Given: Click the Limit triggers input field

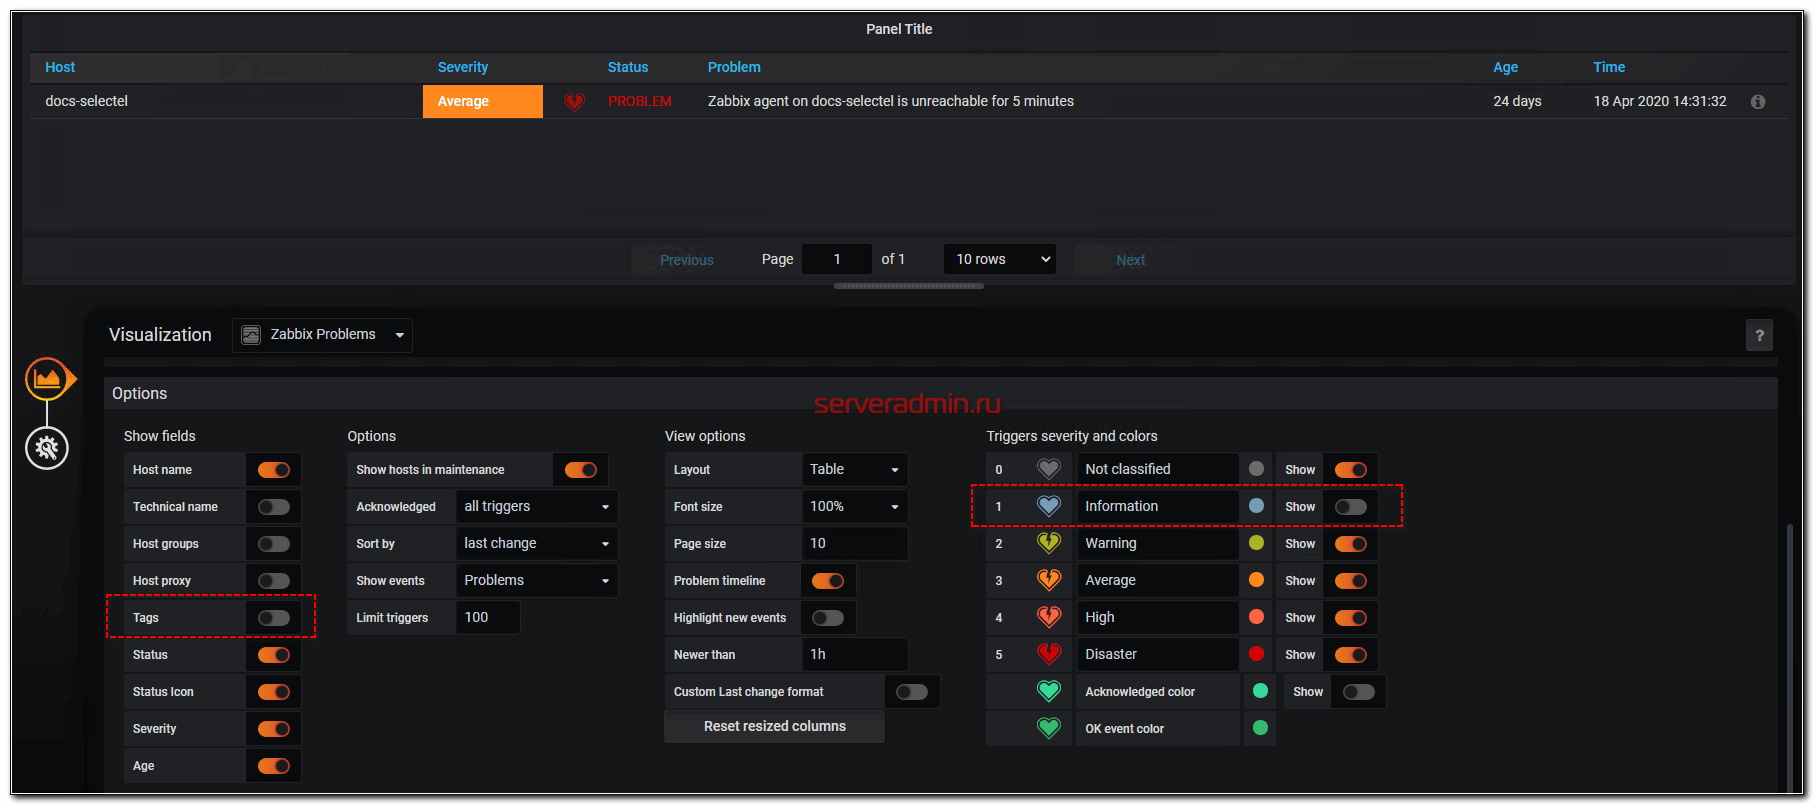Looking at the screenshot, I should (488, 618).
